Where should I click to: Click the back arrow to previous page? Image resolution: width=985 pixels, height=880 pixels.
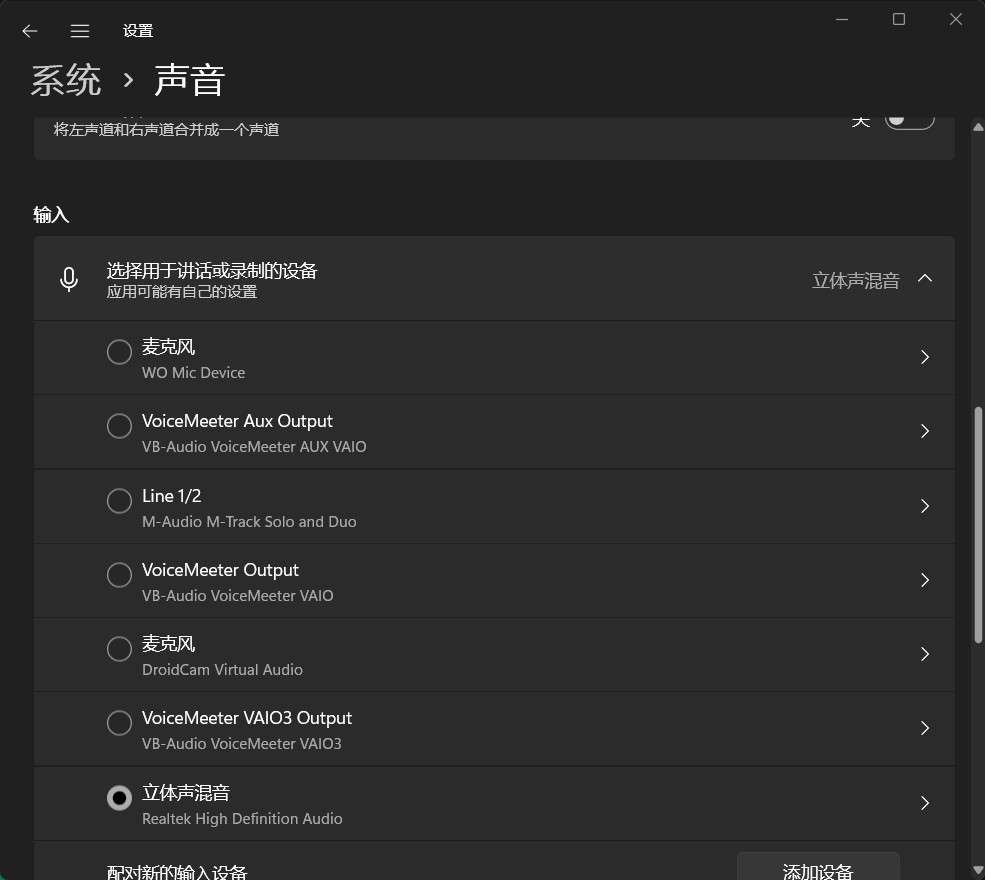tap(29, 30)
